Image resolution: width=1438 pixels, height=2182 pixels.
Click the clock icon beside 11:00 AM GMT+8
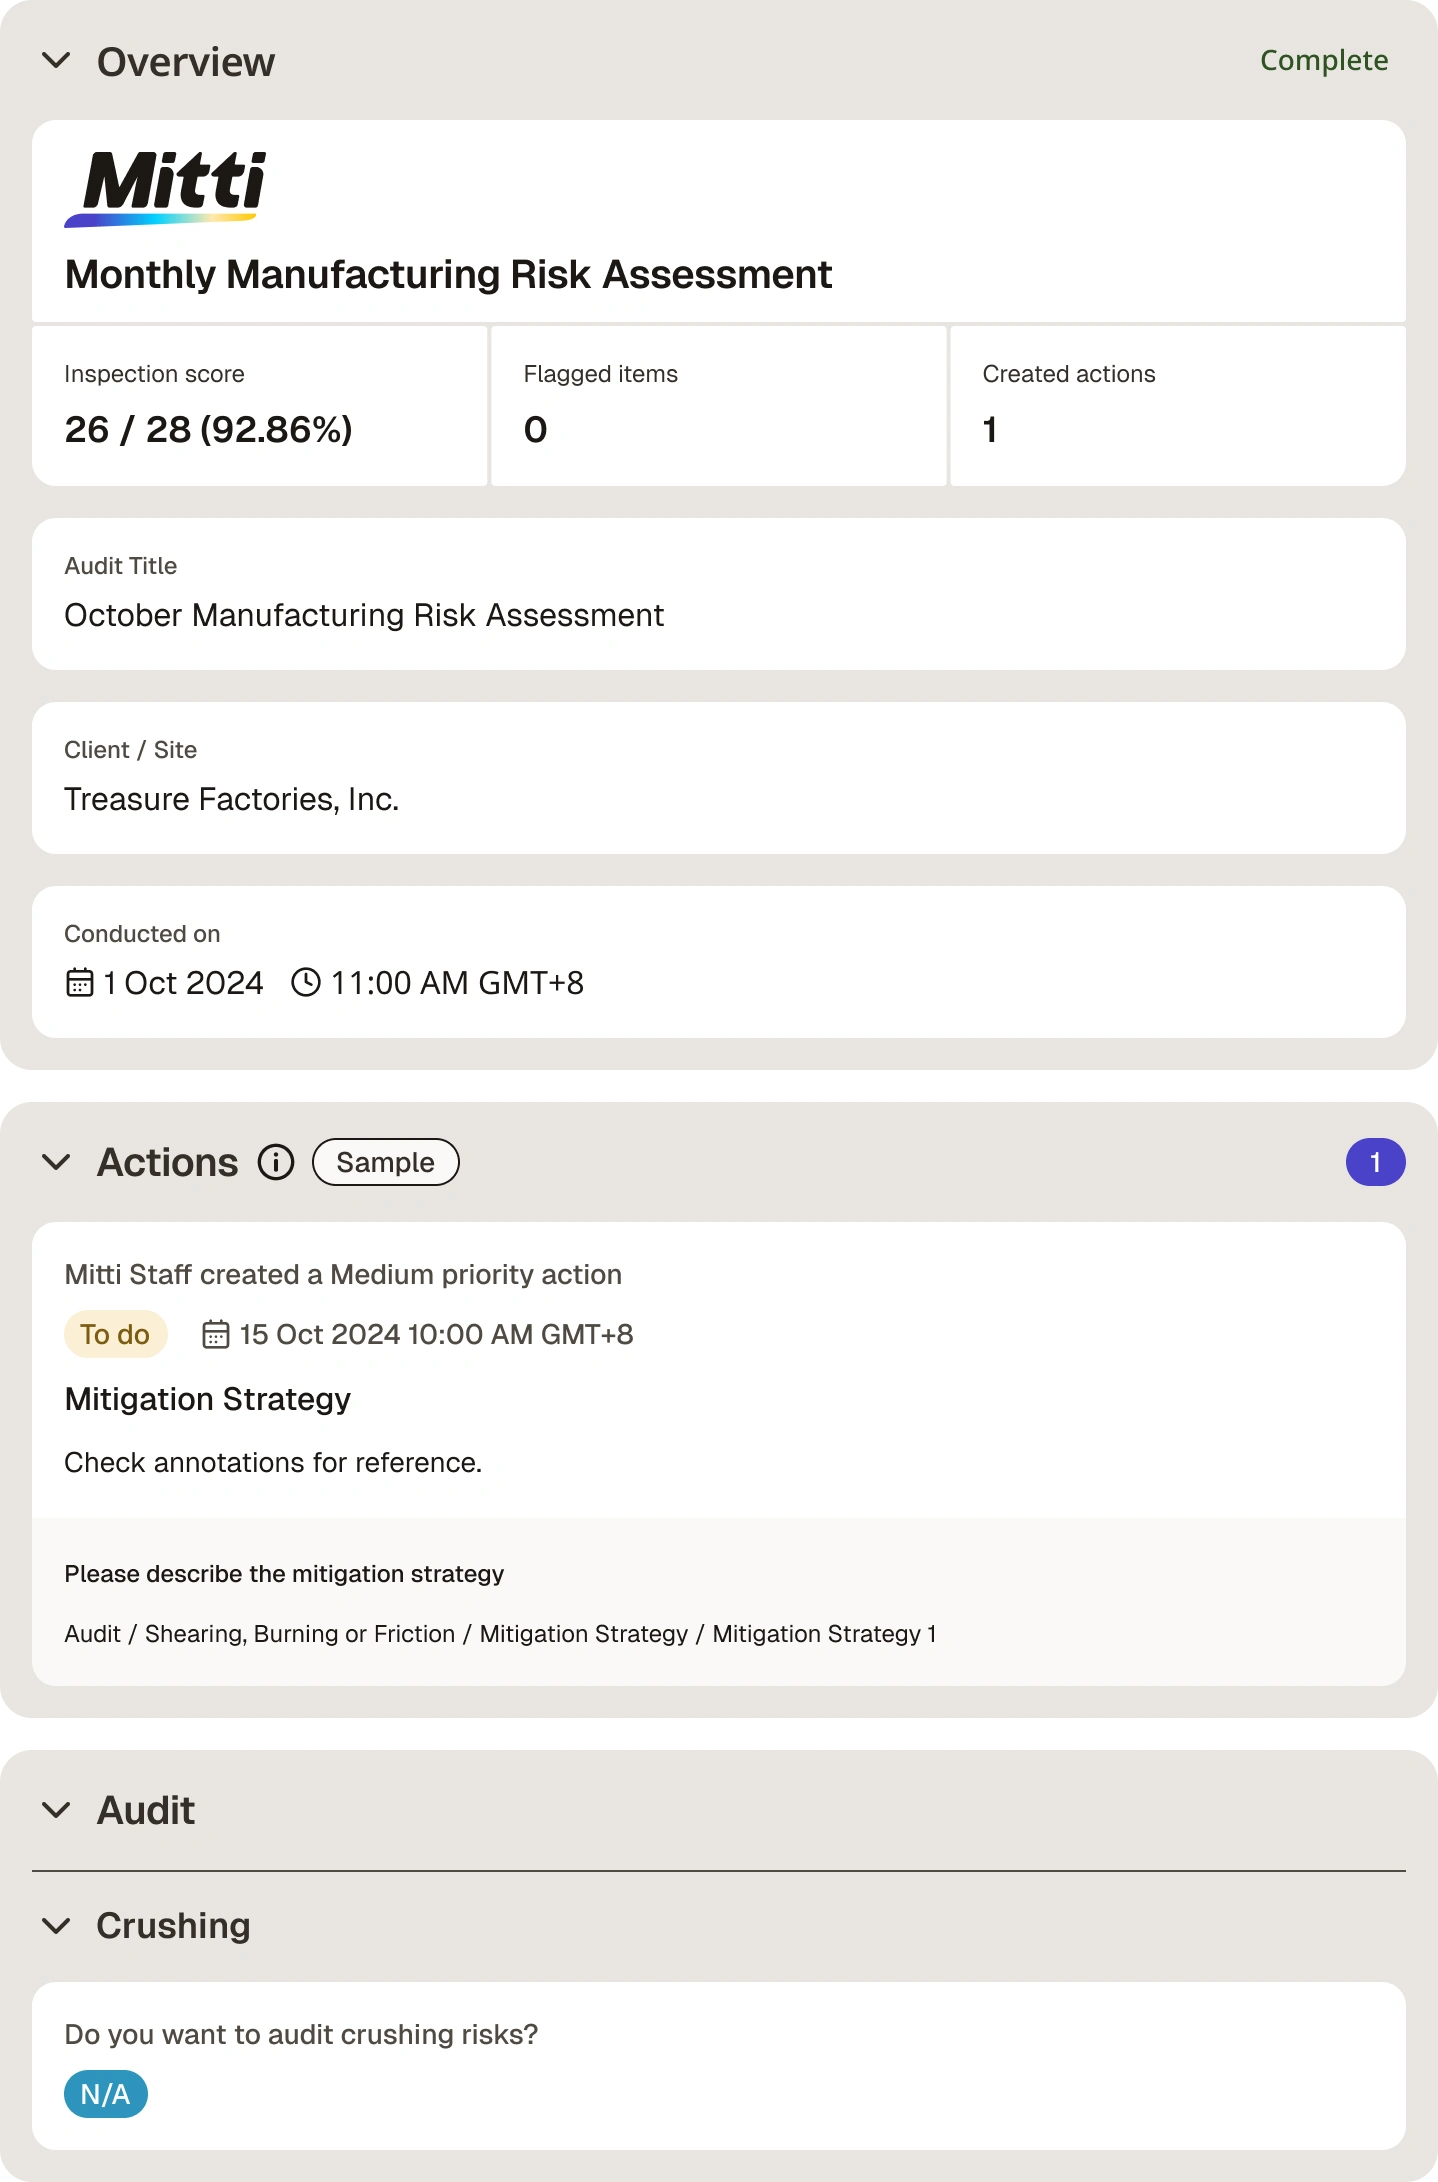306,983
